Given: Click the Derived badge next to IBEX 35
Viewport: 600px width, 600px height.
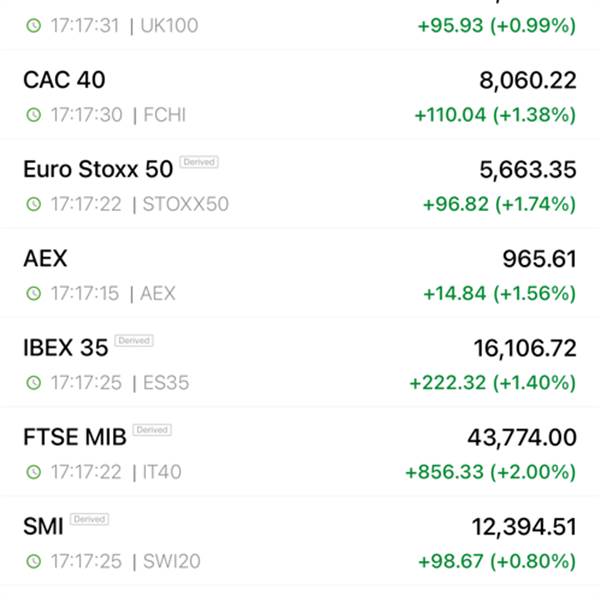Looking at the screenshot, I should (133, 341).
